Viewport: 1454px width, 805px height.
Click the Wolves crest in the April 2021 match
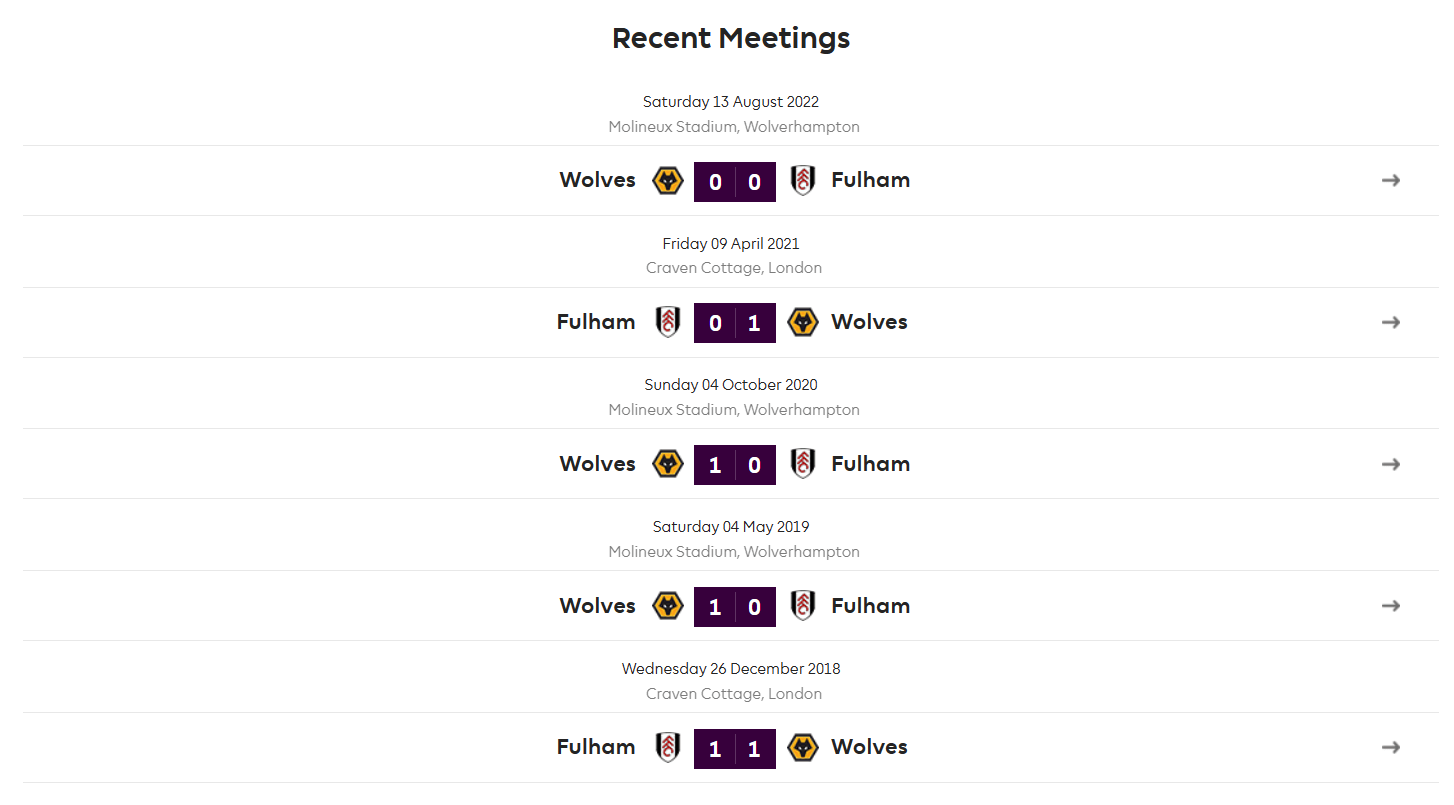point(802,322)
